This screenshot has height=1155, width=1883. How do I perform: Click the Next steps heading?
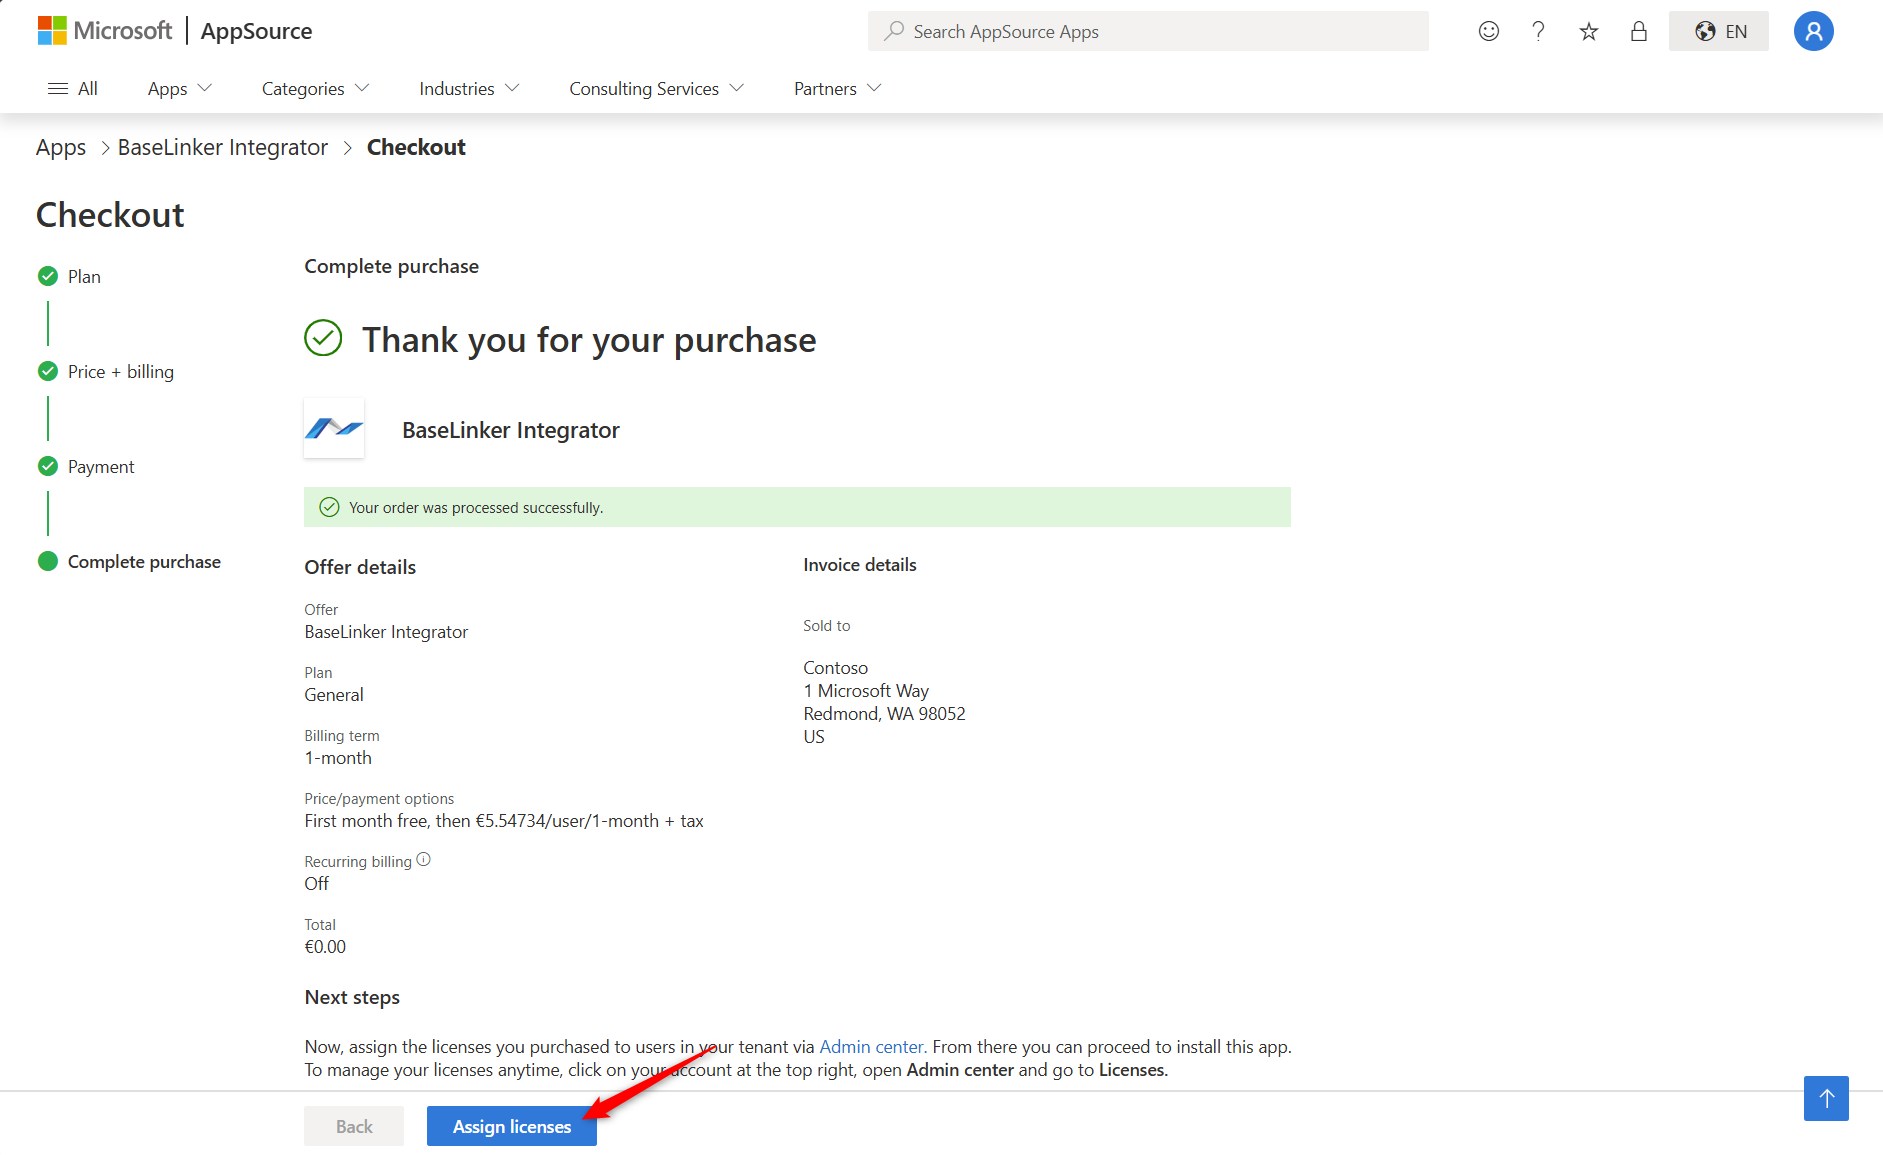(352, 997)
